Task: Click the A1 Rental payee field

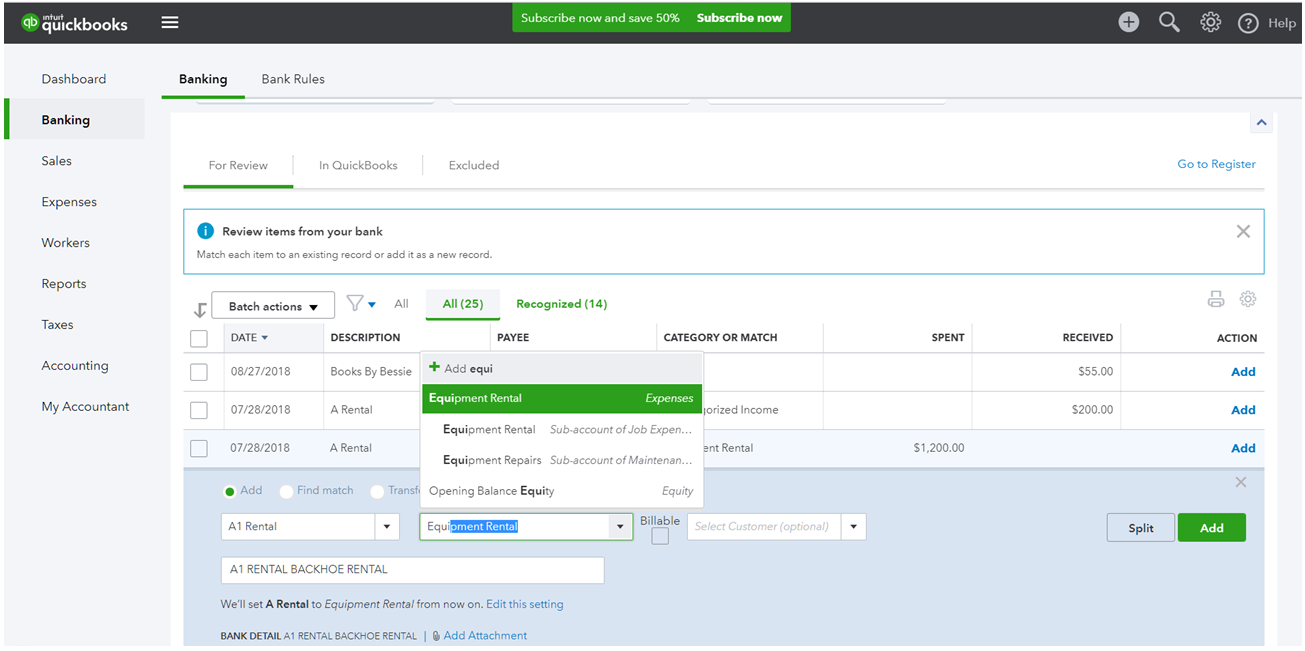Action: (297, 526)
